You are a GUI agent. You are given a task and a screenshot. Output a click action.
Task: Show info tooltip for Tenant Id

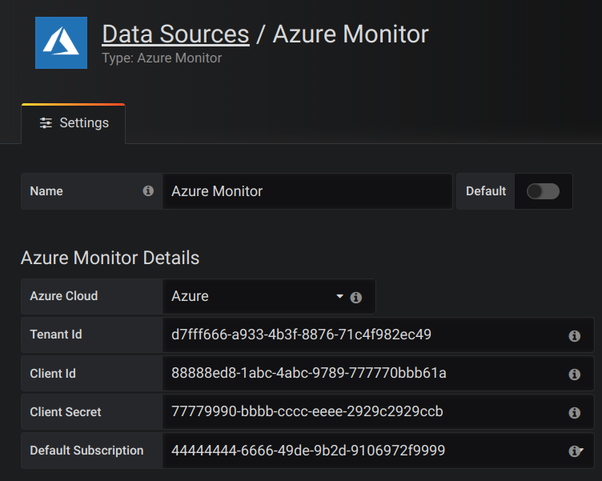(x=574, y=336)
